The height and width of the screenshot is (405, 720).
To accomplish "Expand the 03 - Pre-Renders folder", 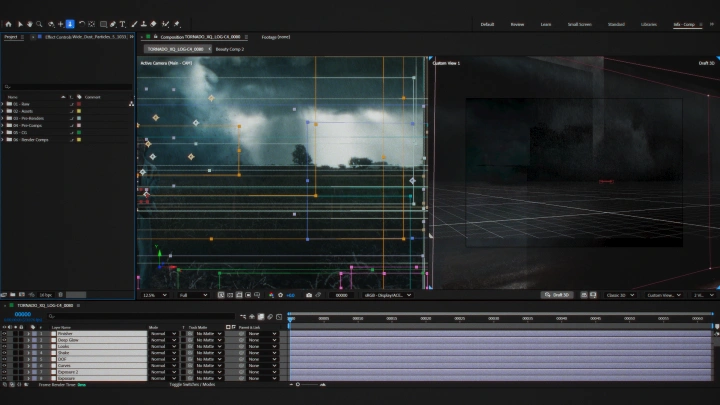I will (3, 118).
